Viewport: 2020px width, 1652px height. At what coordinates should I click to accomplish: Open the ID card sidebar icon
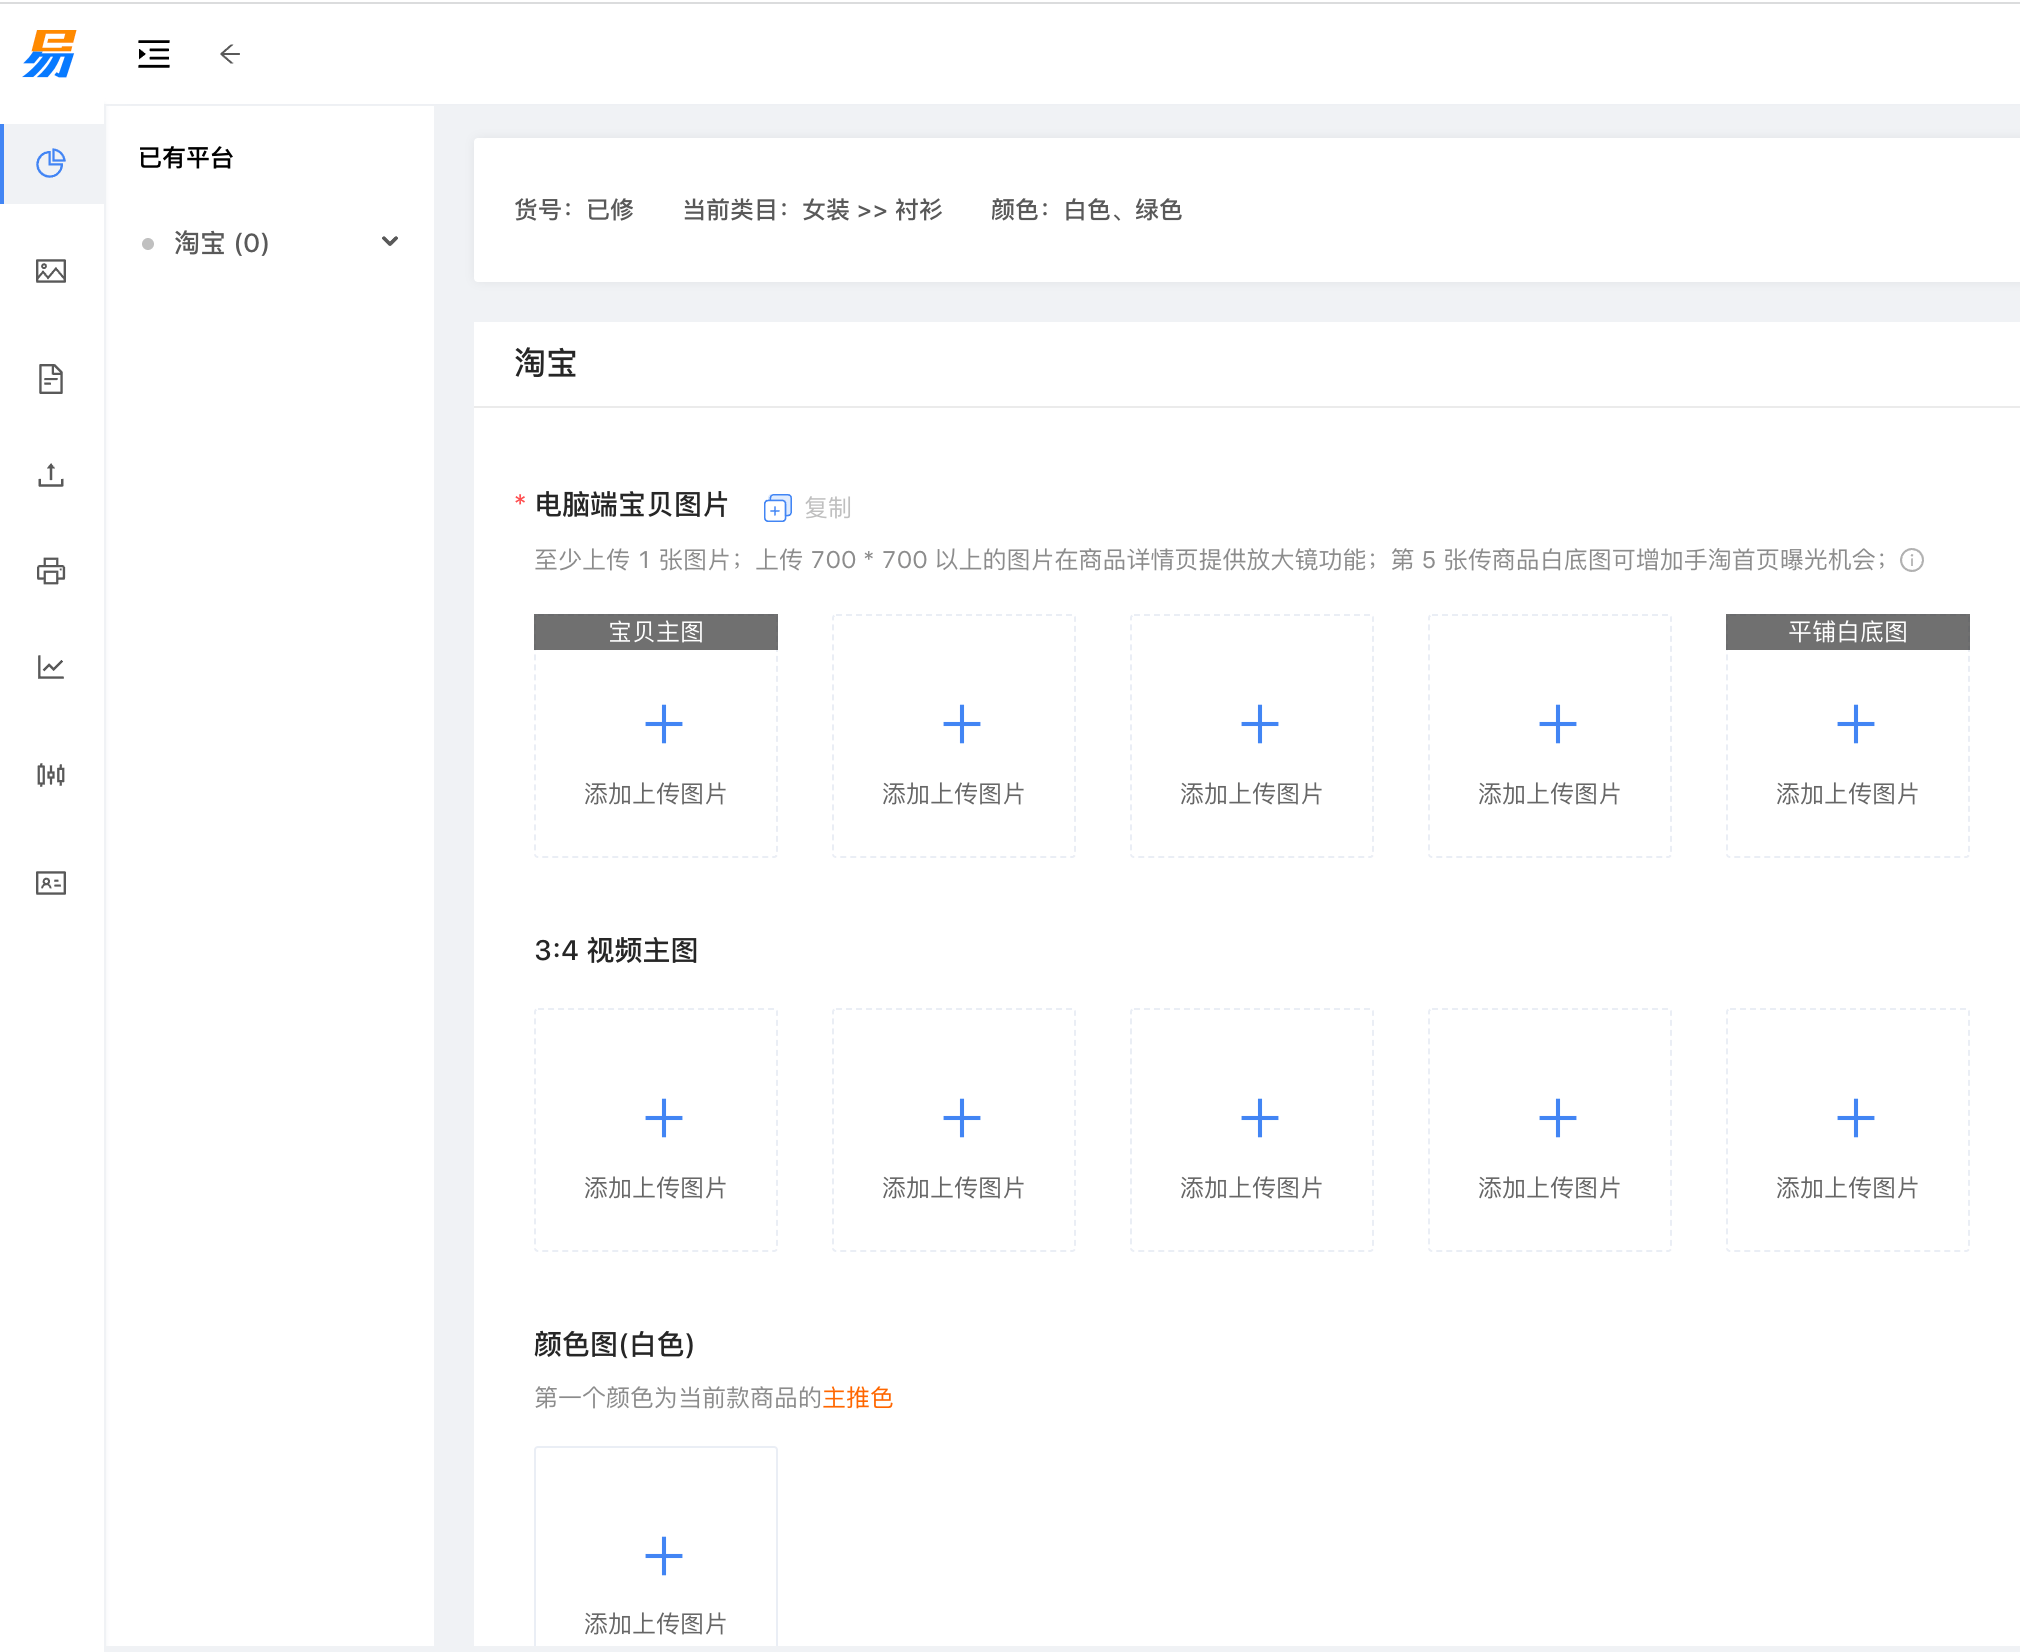pos(51,883)
